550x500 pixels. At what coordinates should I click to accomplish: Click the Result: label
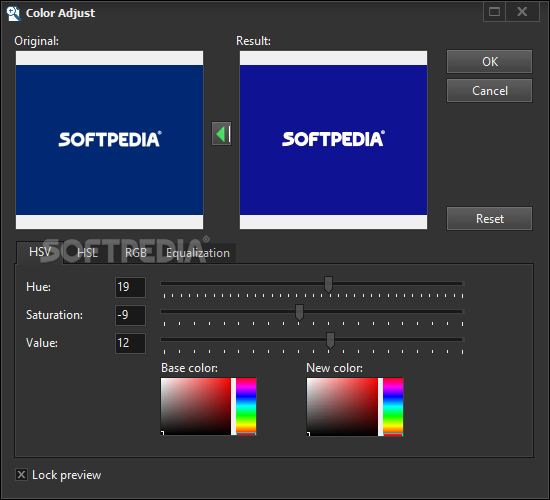click(x=253, y=41)
